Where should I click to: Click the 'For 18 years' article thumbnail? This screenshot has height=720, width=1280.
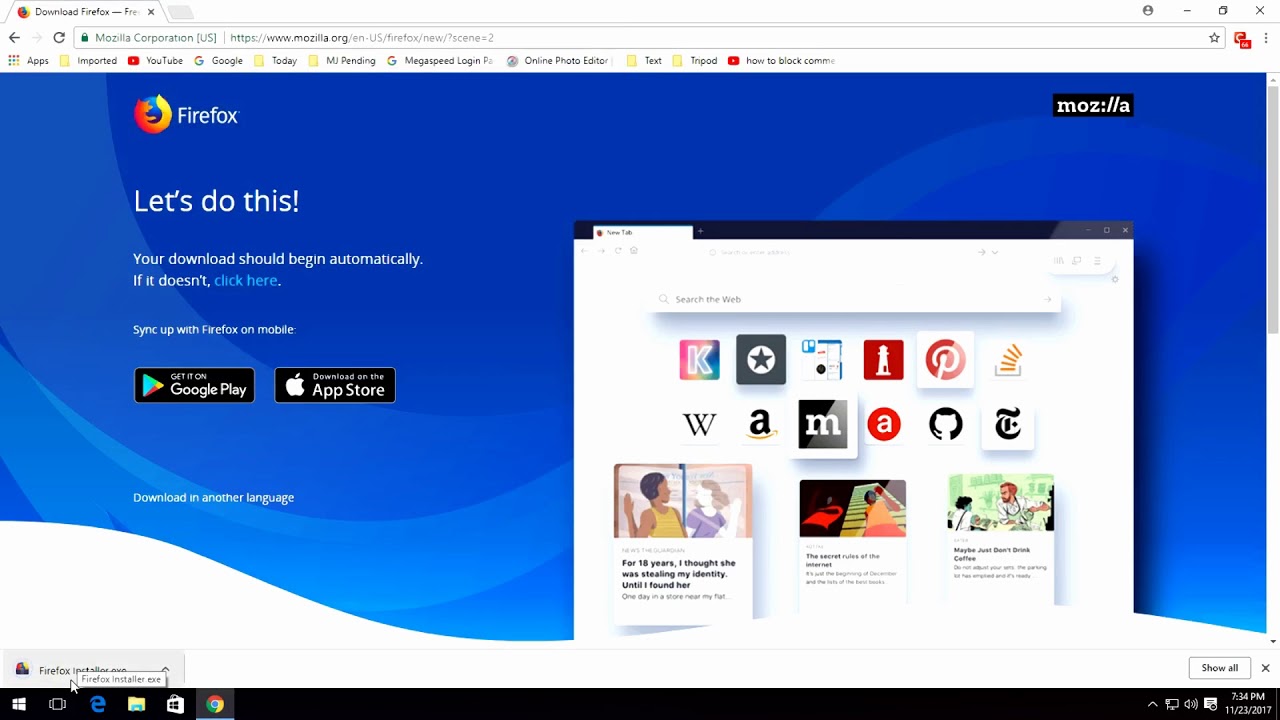tap(683, 501)
